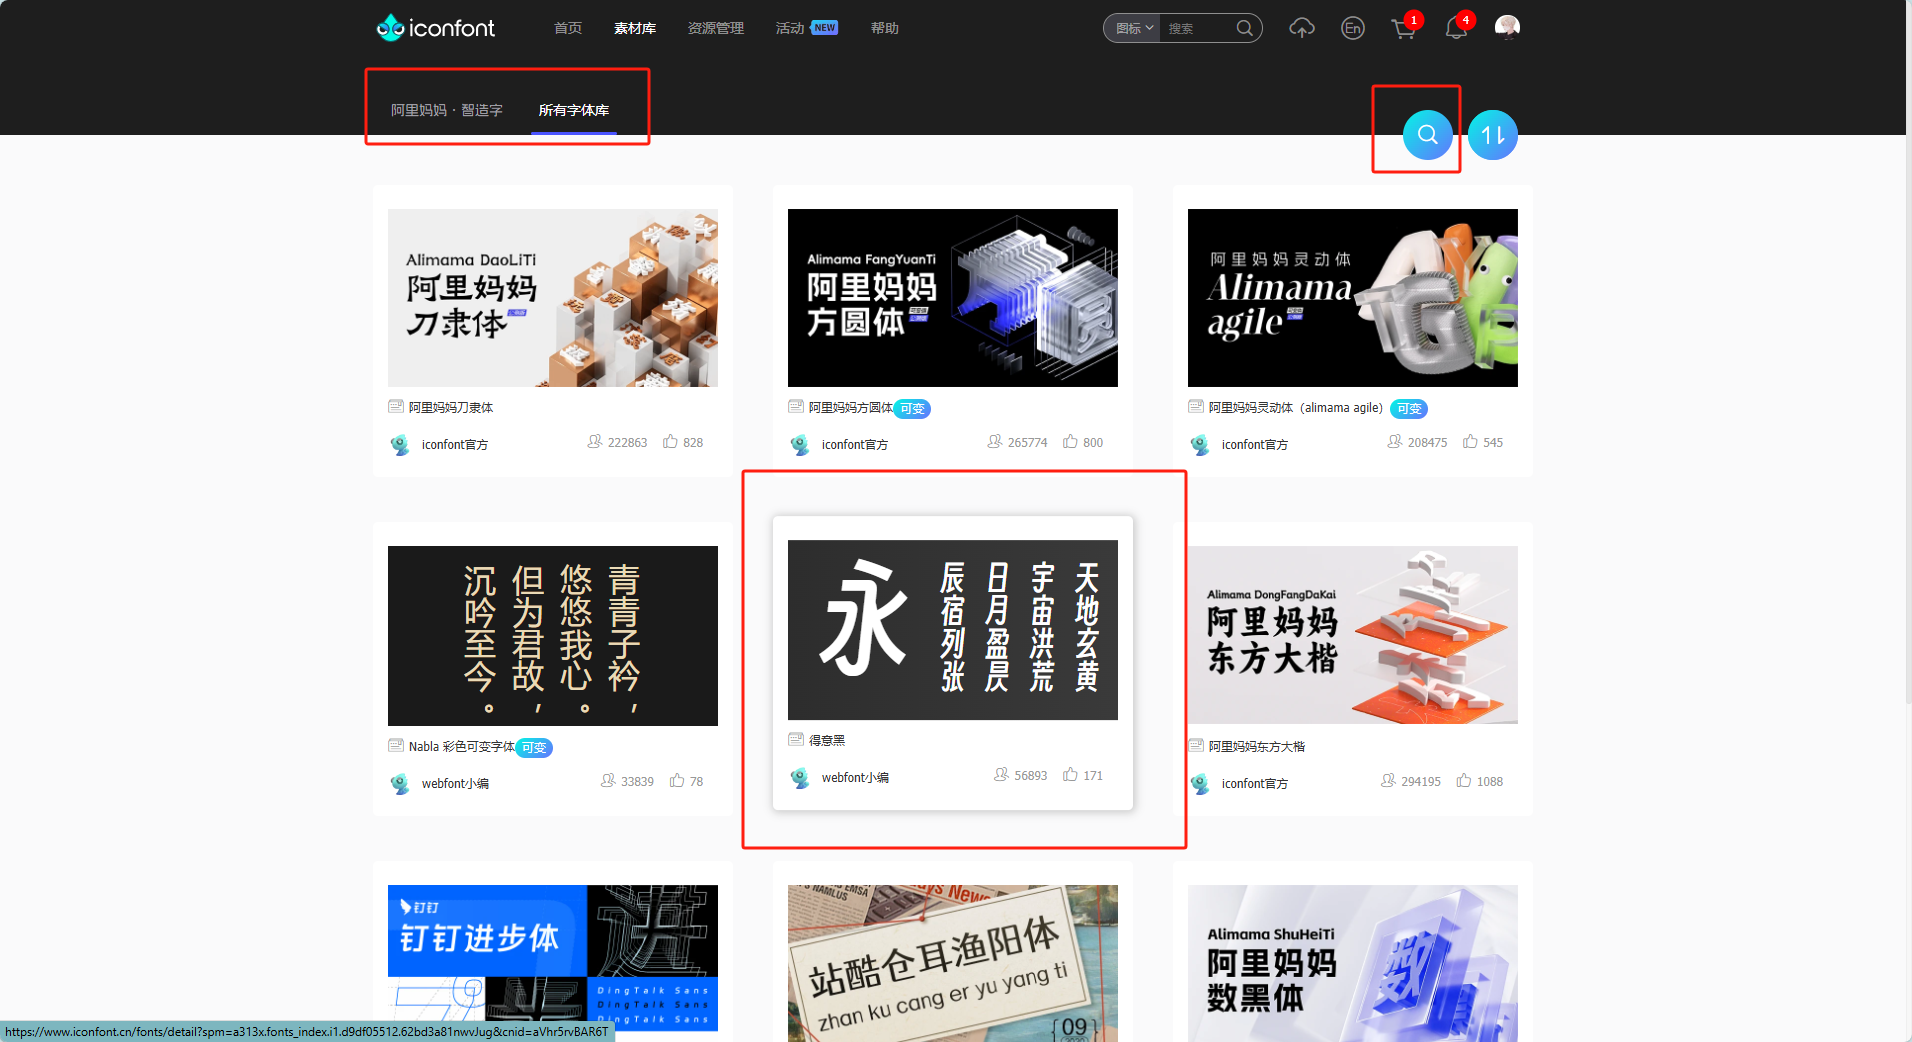The image size is (1912, 1042).
Task: Click the users icon beside 56893
Action: click(1000, 775)
